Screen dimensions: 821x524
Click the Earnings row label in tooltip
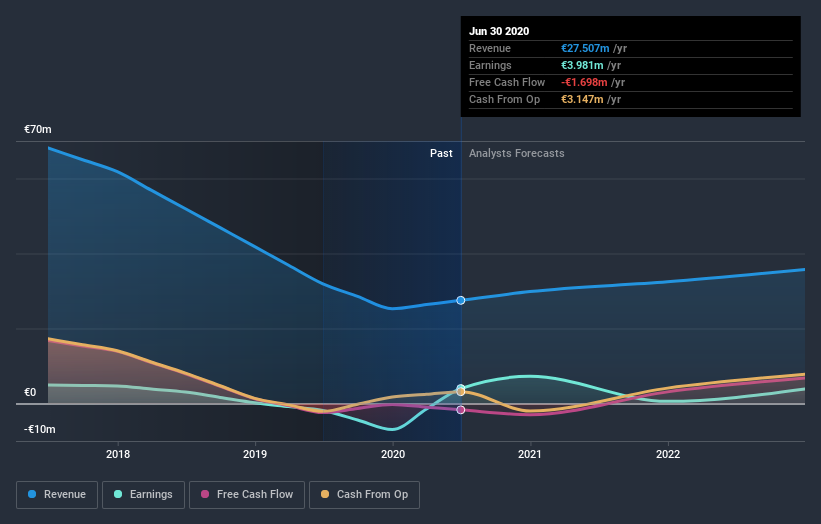490,65
